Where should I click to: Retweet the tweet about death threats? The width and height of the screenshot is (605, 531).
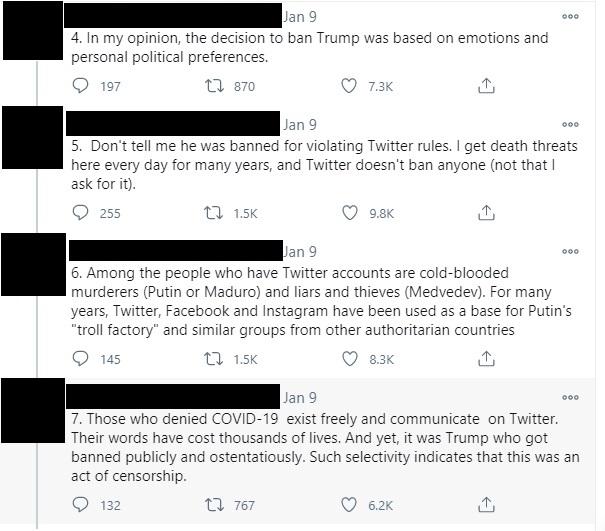coord(213,213)
